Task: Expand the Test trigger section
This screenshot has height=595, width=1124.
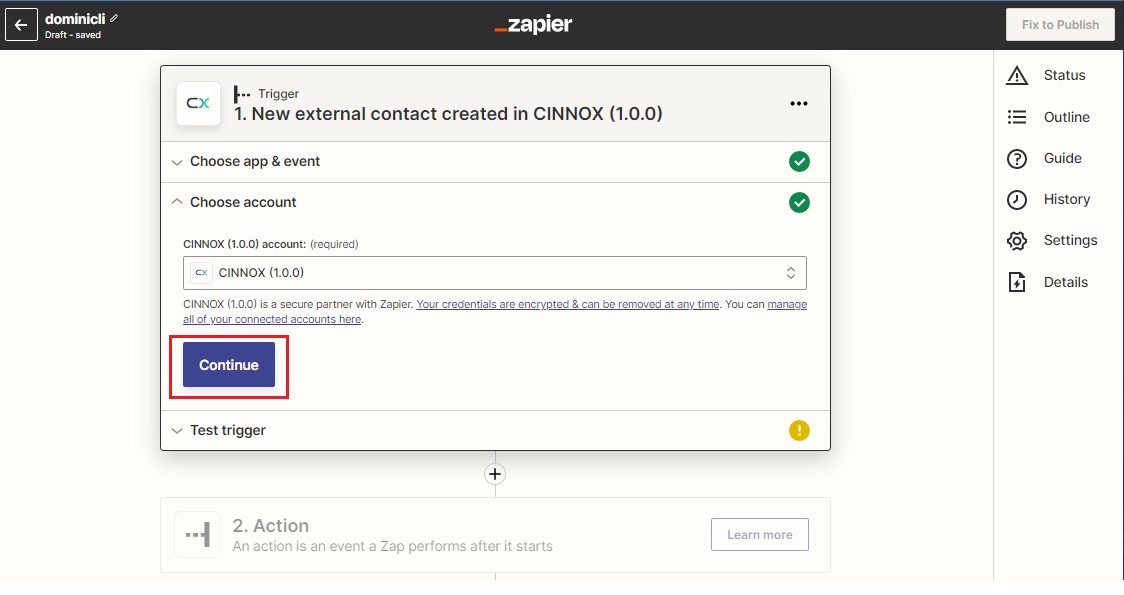Action: point(495,430)
